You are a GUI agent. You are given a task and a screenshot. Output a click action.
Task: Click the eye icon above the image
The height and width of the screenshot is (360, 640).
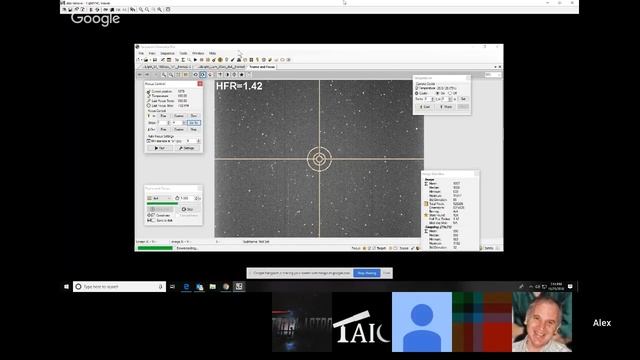click(196, 75)
